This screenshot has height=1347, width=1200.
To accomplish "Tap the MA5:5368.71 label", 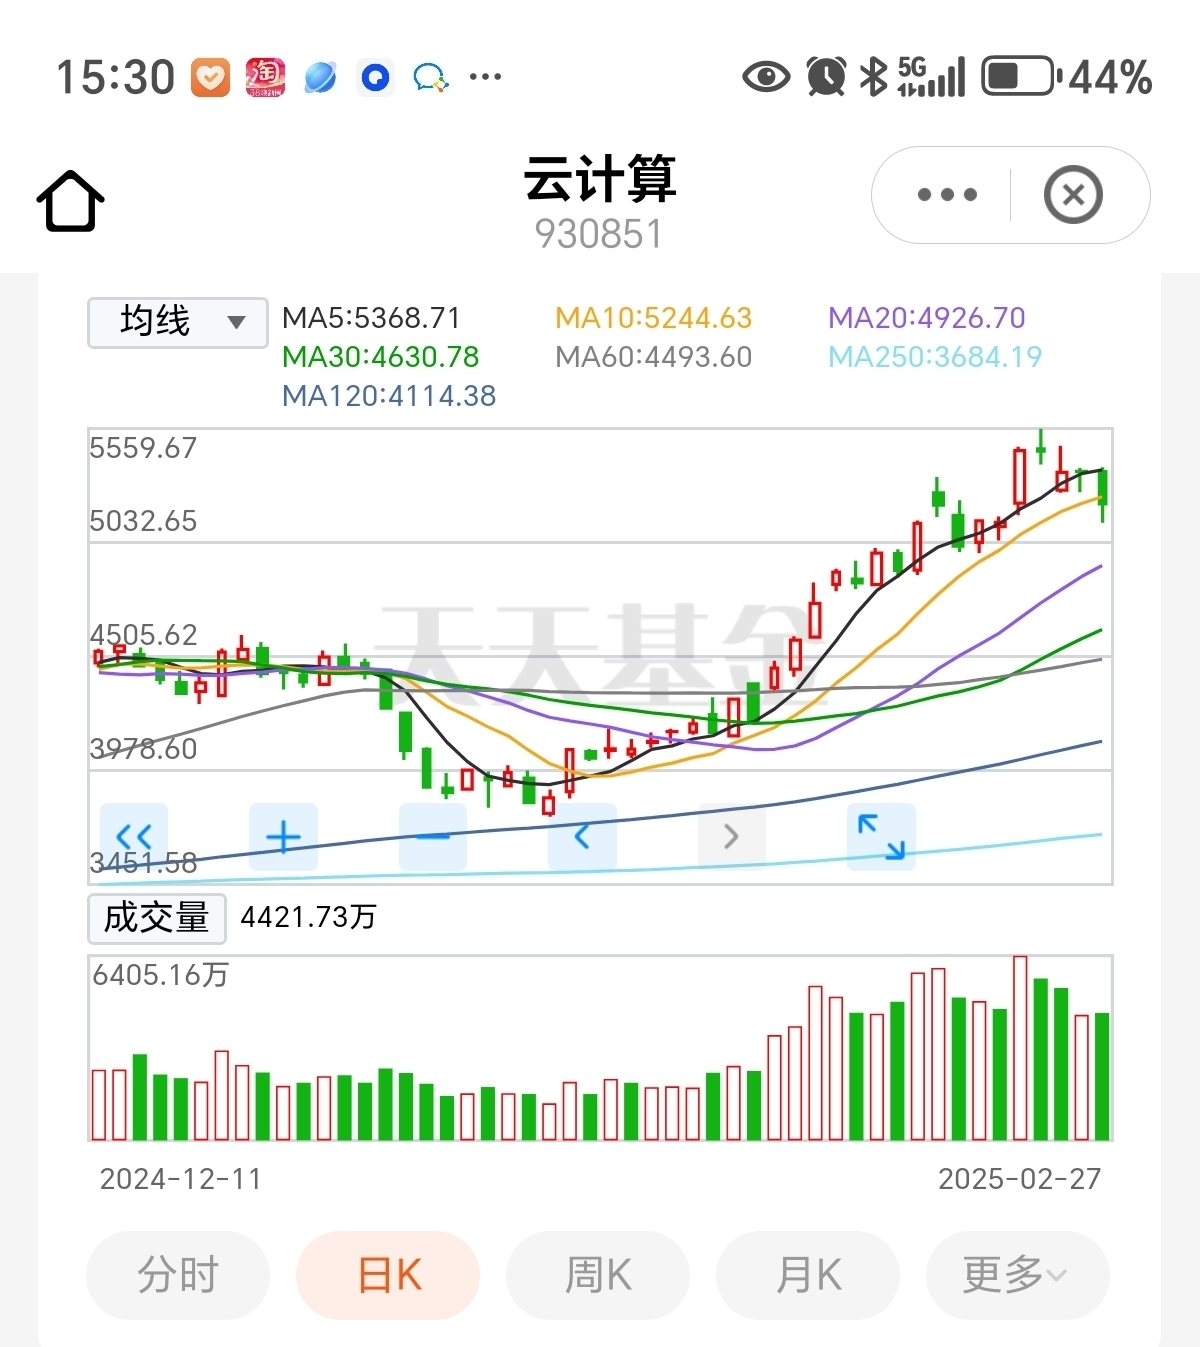I will point(371,318).
